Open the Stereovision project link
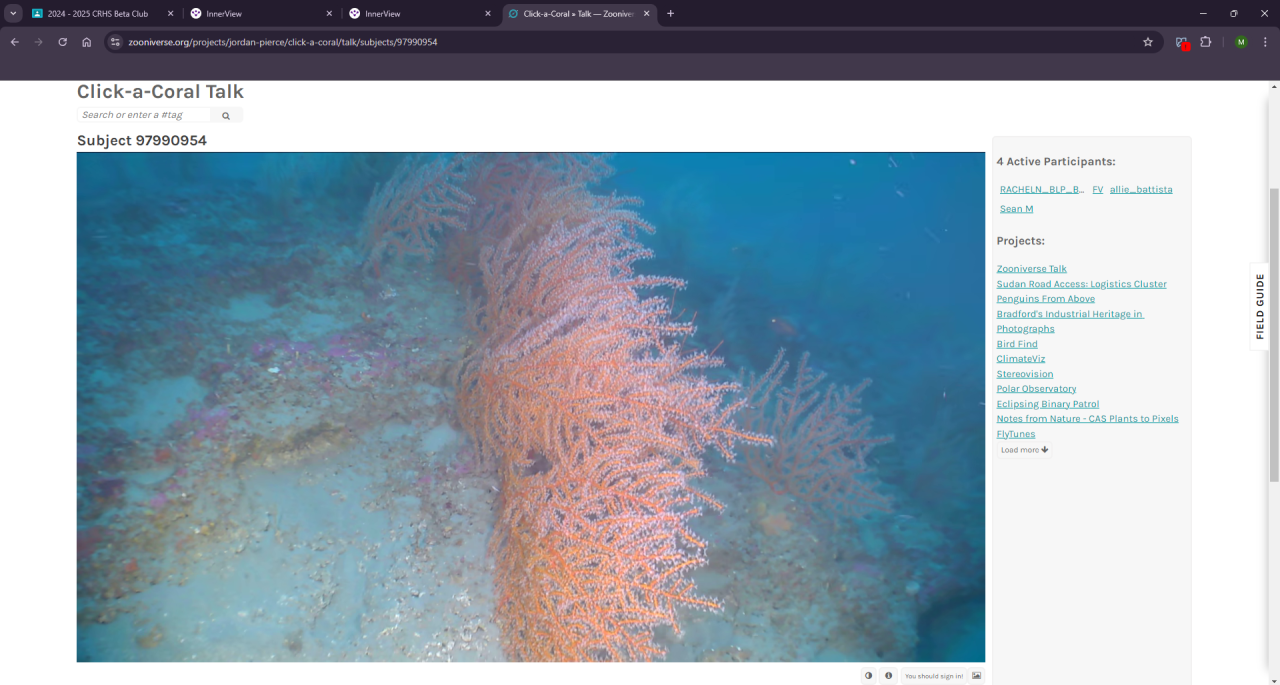The width and height of the screenshot is (1280, 685). (x=1025, y=374)
